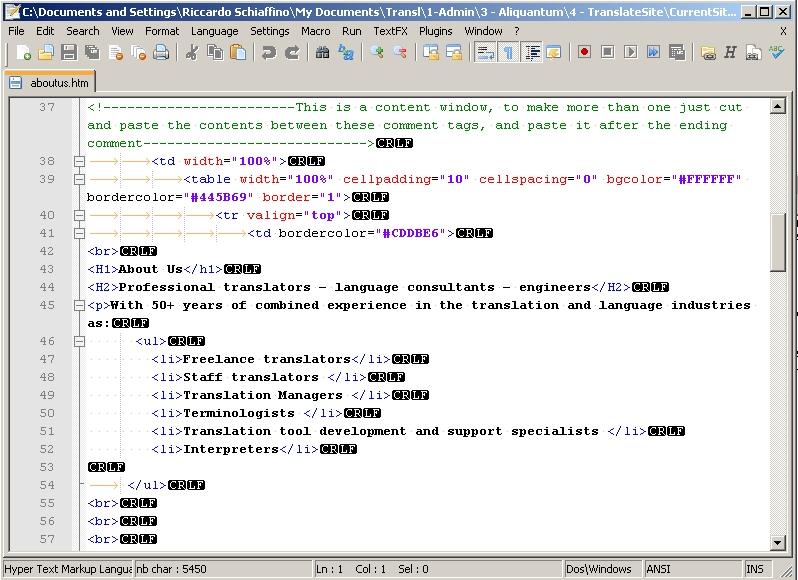Click the Save All toolbar icon
The width and height of the screenshot is (798, 580).
[x=92, y=52]
